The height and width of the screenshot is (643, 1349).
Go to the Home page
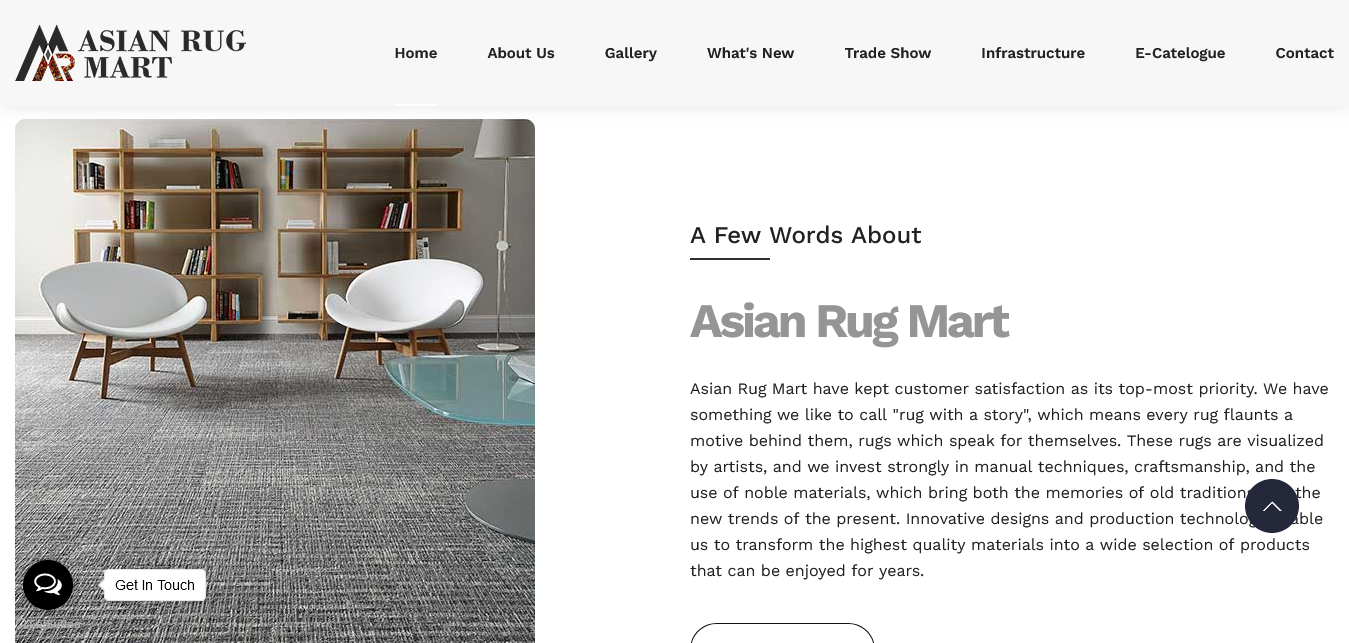tap(416, 53)
